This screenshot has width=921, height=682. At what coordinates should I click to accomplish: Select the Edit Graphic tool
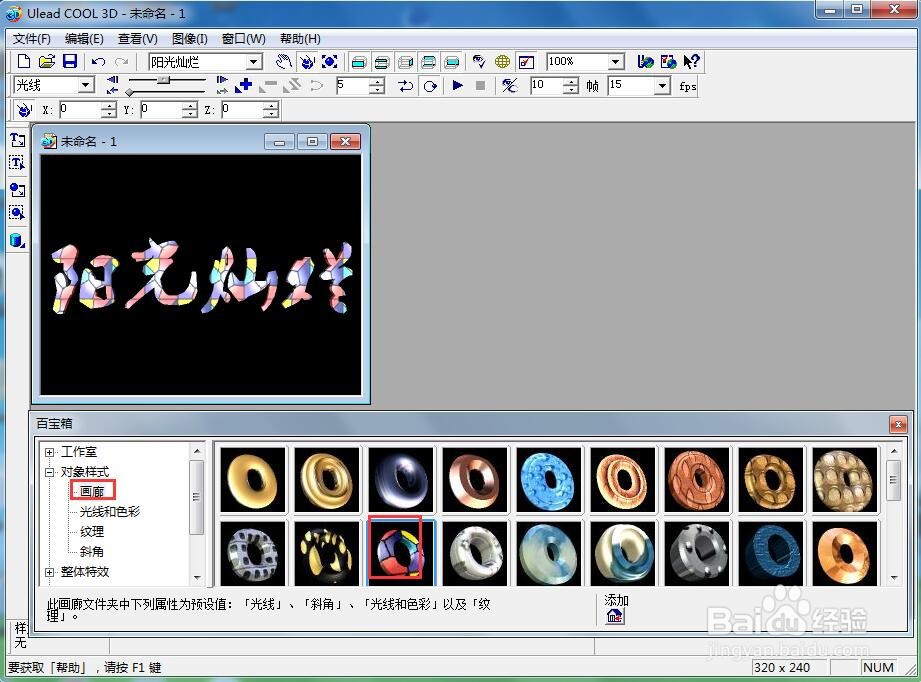click(x=17, y=213)
